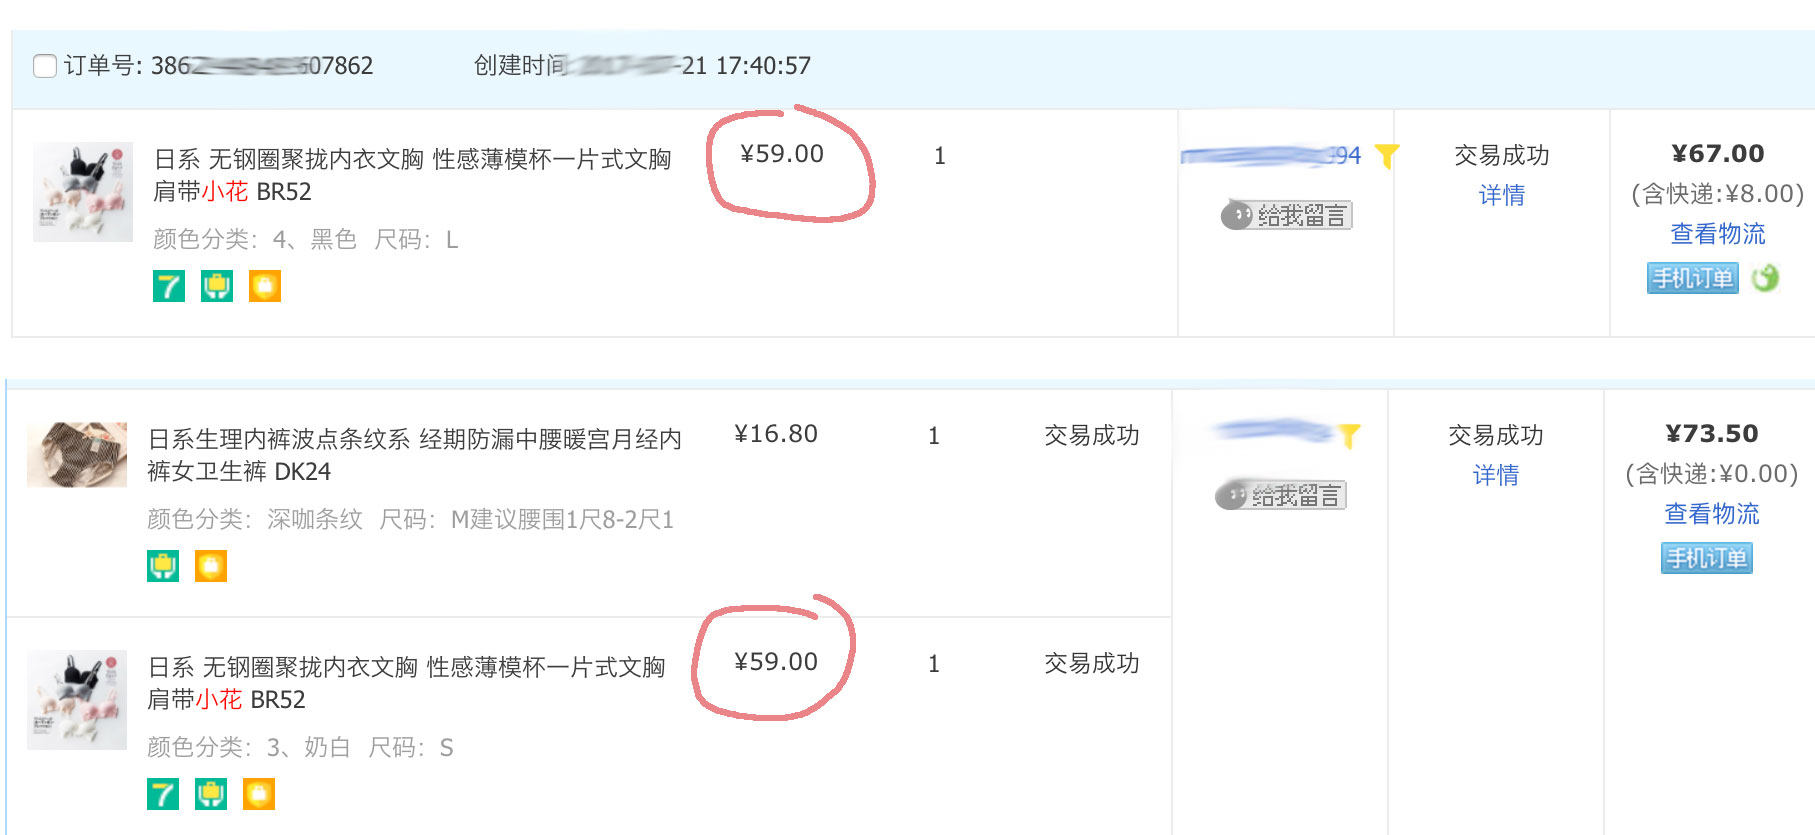Click green shield guarantee icon under DK24 item

point(163,567)
